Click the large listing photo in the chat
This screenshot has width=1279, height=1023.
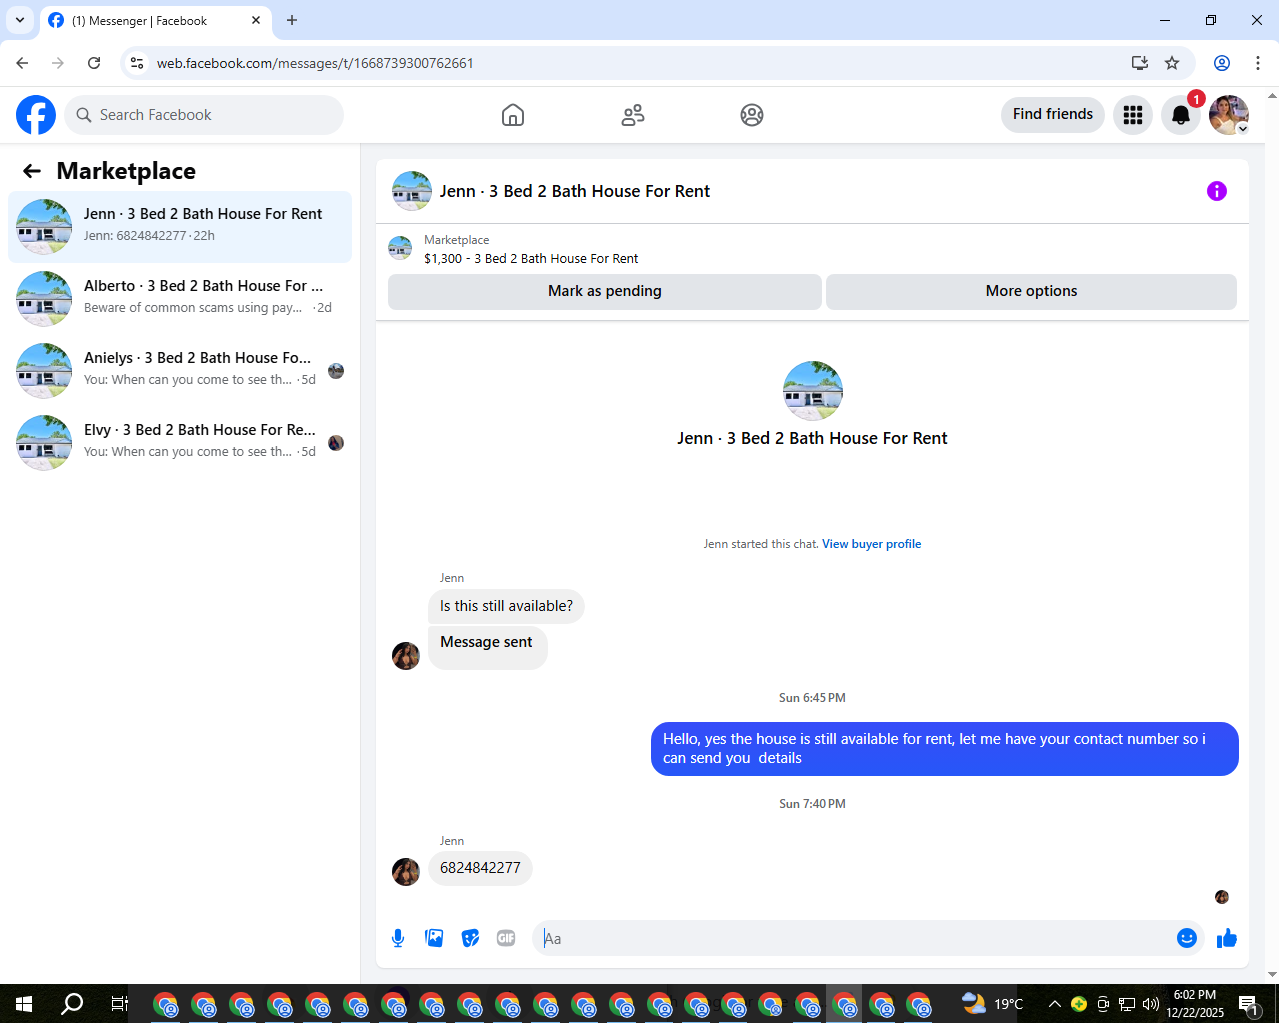pyautogui.click(x=813, y=391)
